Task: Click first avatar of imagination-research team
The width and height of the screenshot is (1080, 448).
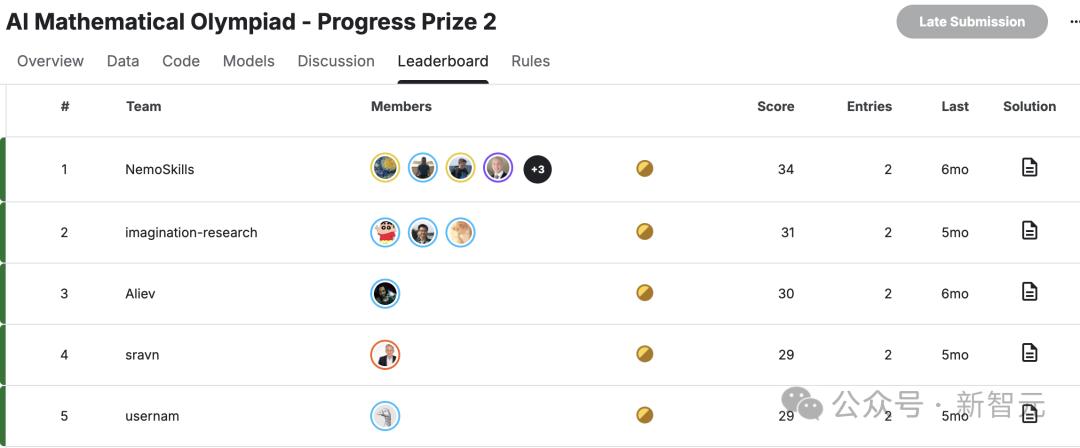Action: tap(385, 232)
